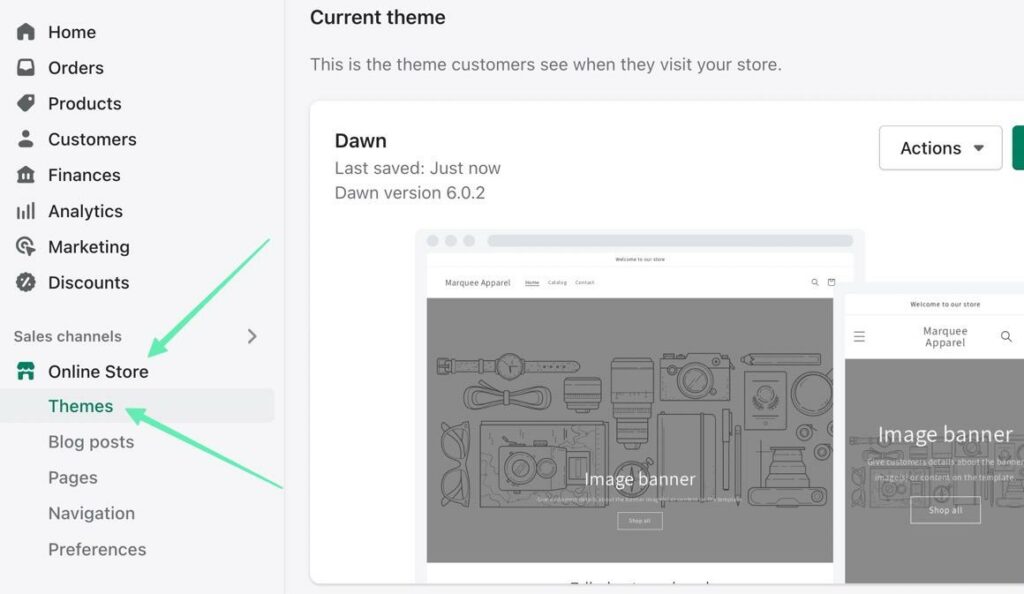The width and height of the screenshot is (1024, 594).
Task: Click the Orders inbox icon
Action: [26, 68]
